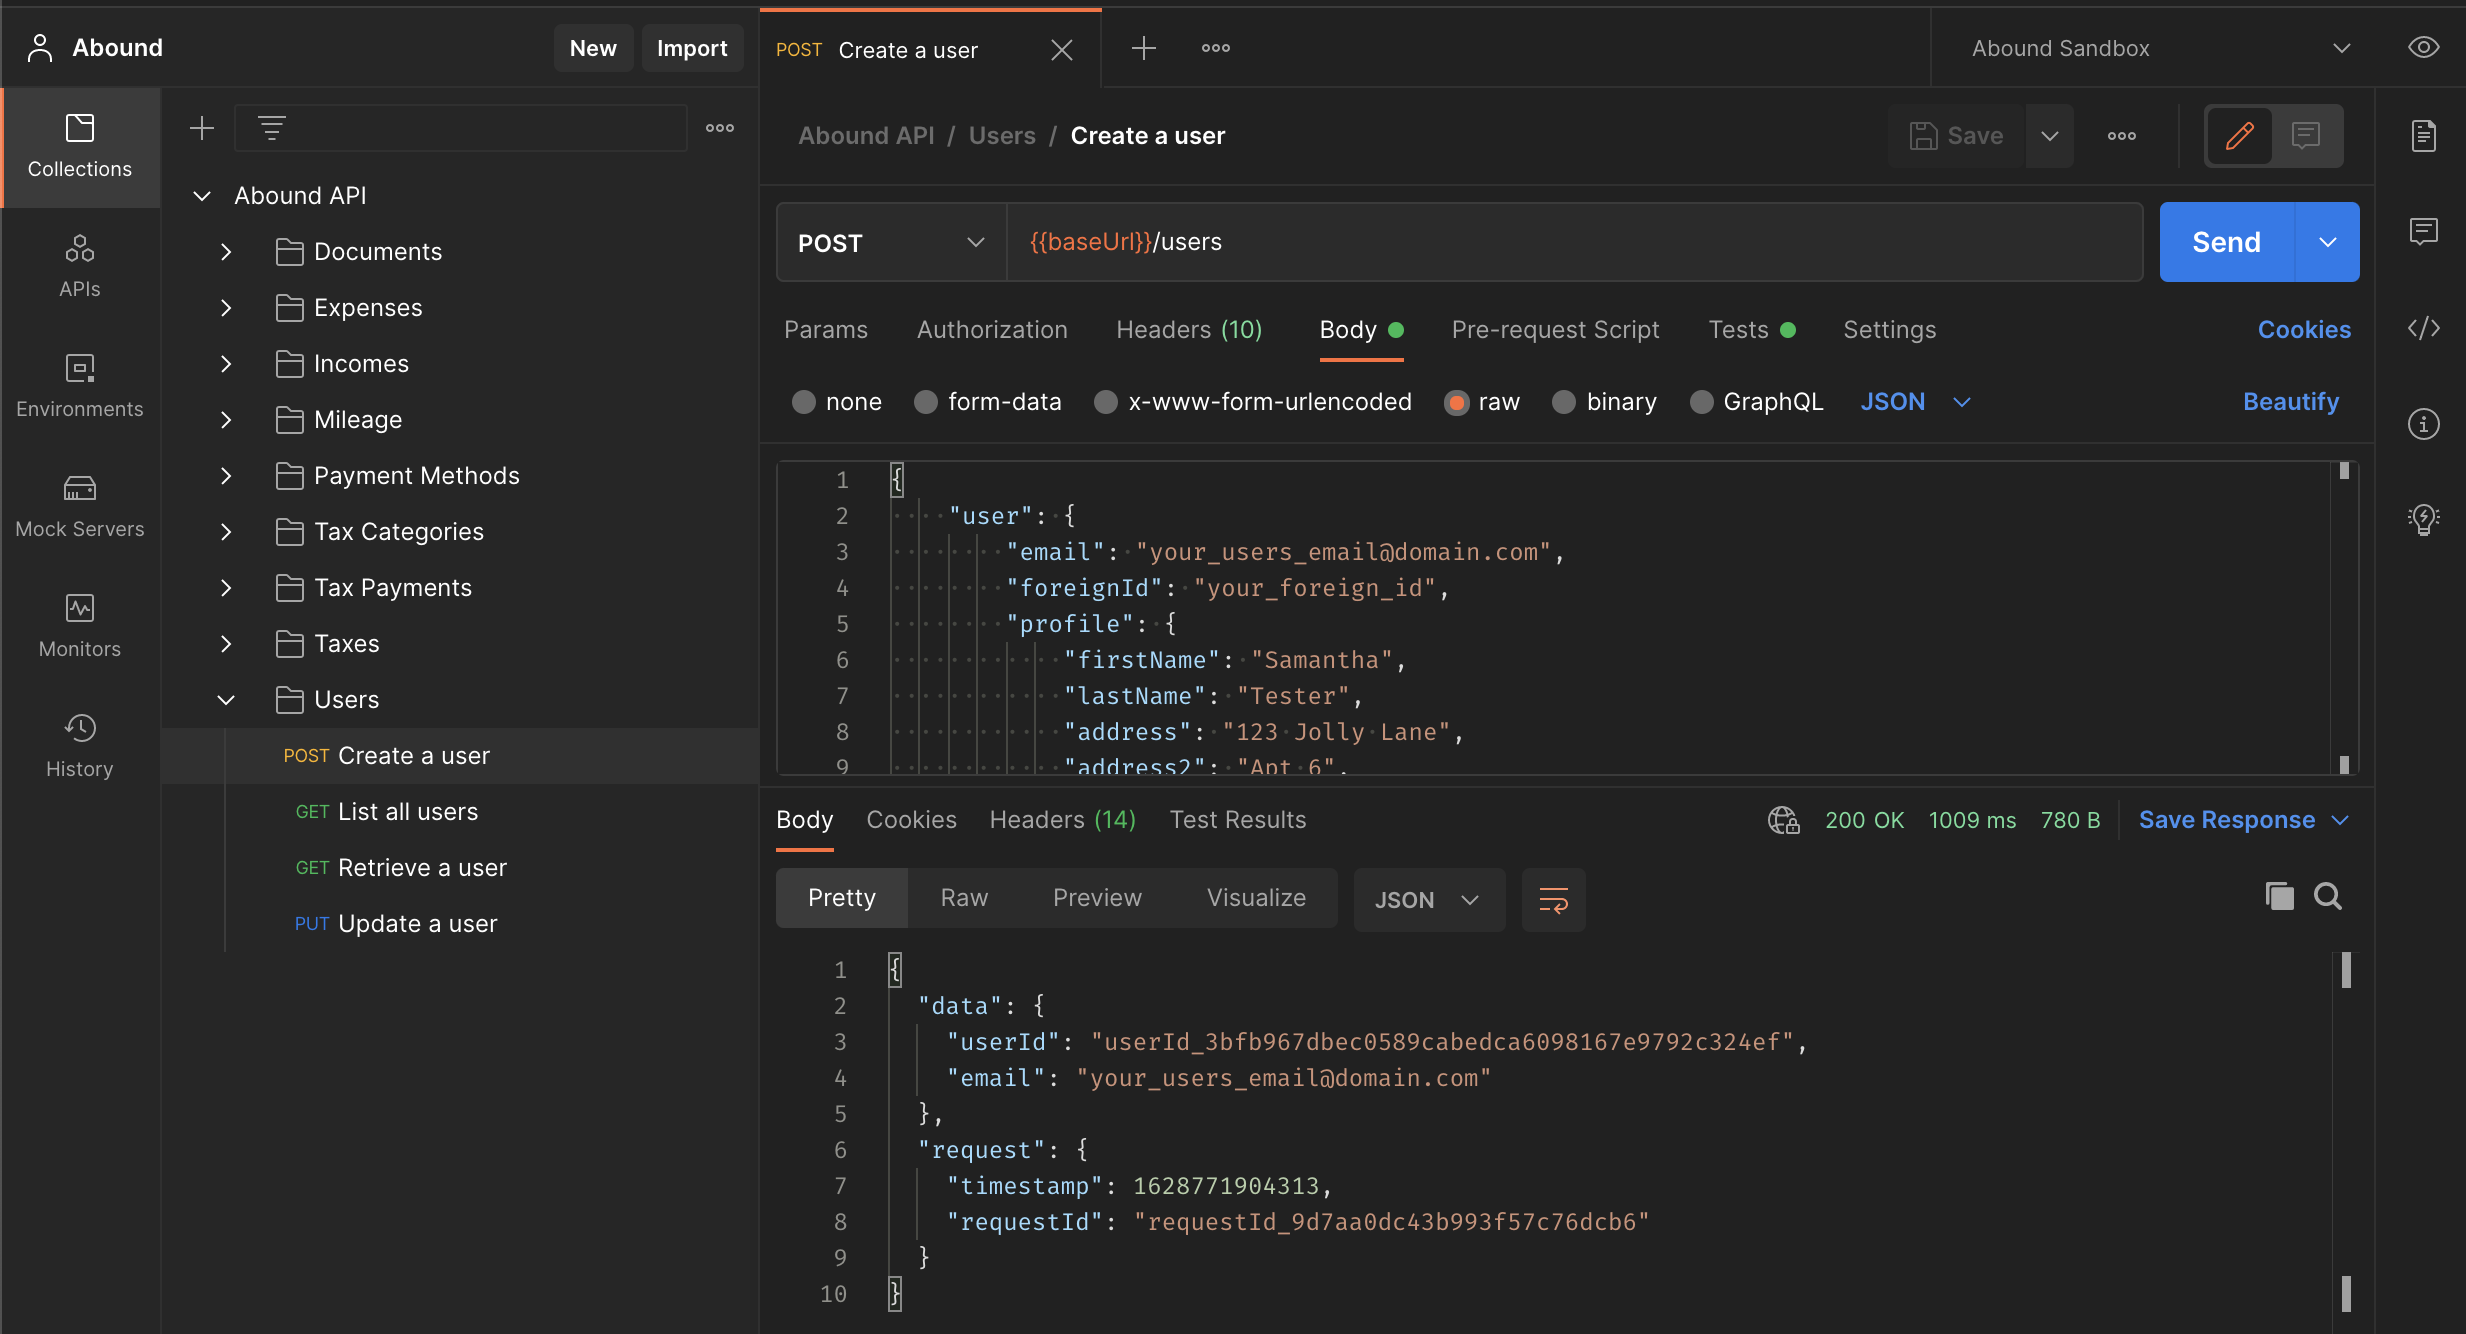Viewport: 2466px width, 1334px height.
Task: Open the Save Response dropdown
Action: click(x=2245, y=820)
